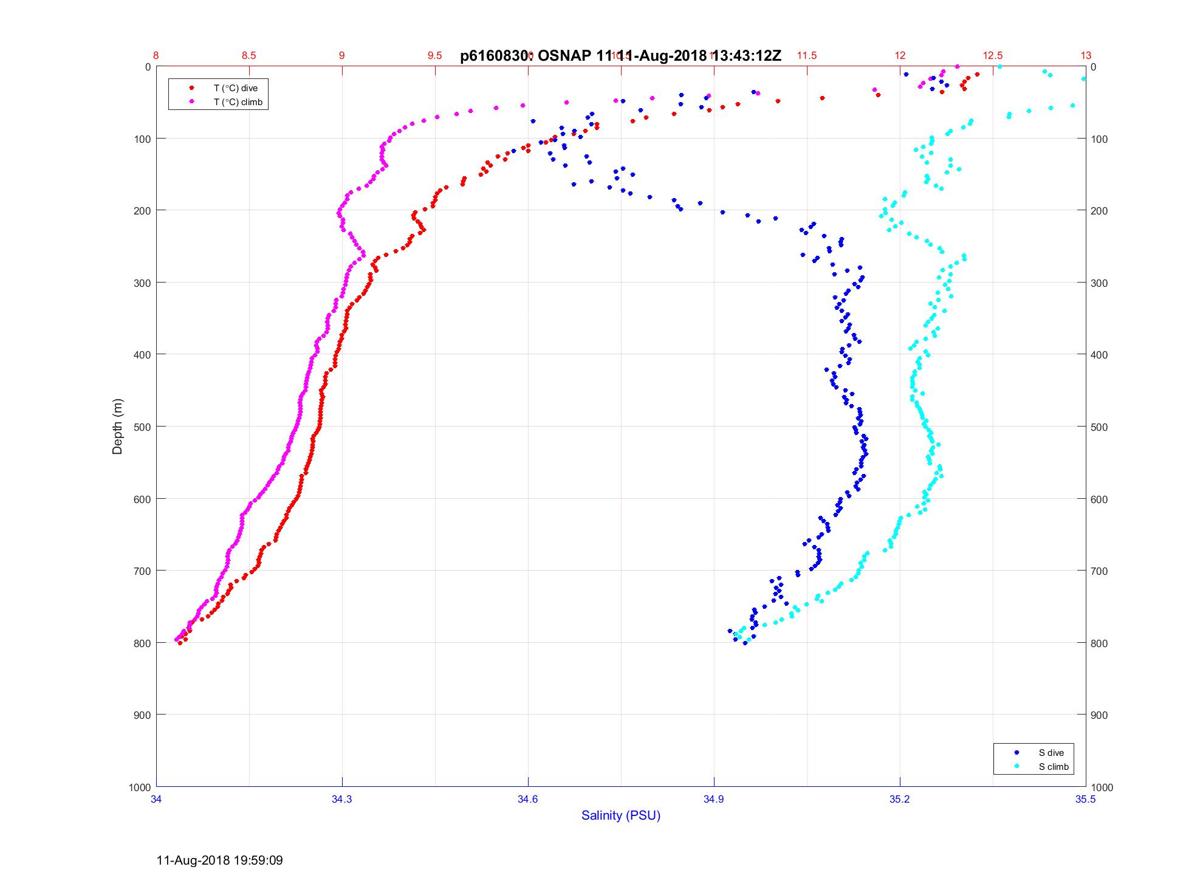Click "300" on the left depth axis
This screenshot has width=1200, height=885.
141,282
